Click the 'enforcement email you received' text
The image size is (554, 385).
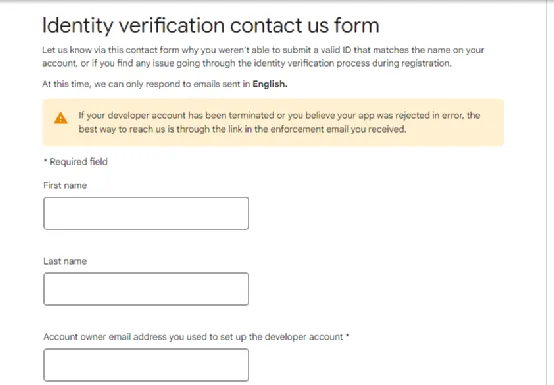pos(338,129)
